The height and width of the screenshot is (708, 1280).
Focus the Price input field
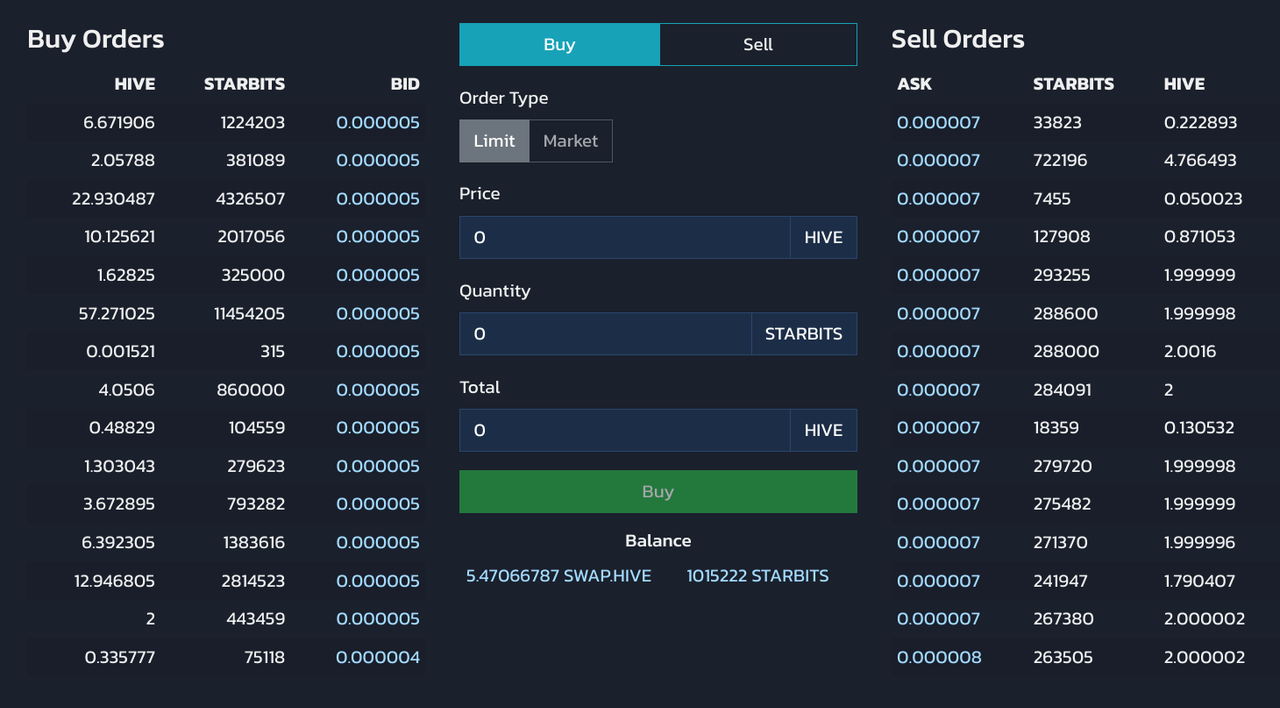(x=625, y=238)
